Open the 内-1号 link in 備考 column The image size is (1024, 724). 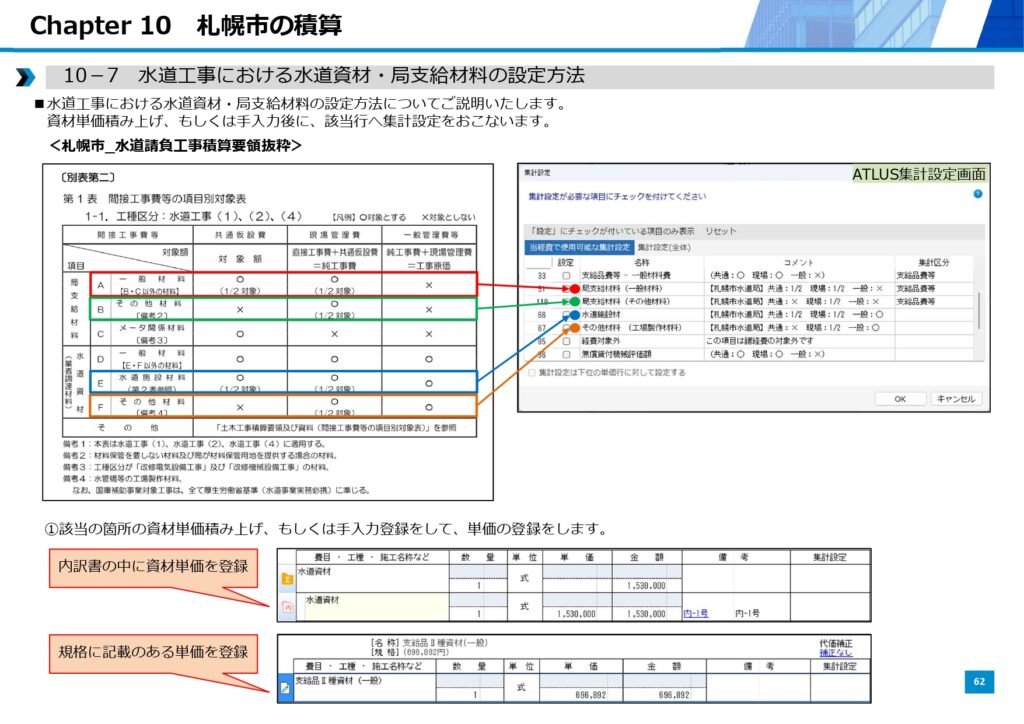pos(696,614)
